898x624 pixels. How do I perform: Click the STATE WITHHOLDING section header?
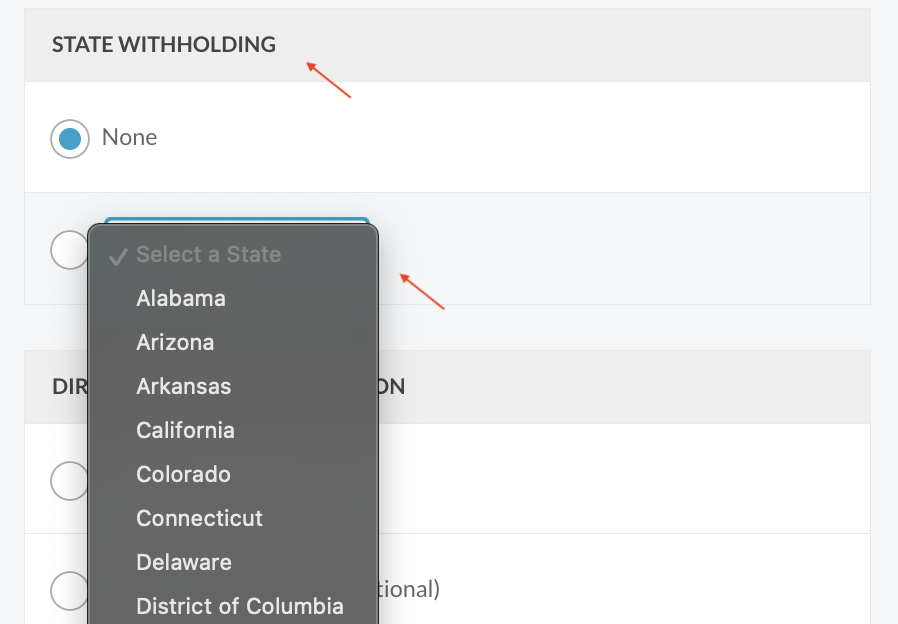164,45
